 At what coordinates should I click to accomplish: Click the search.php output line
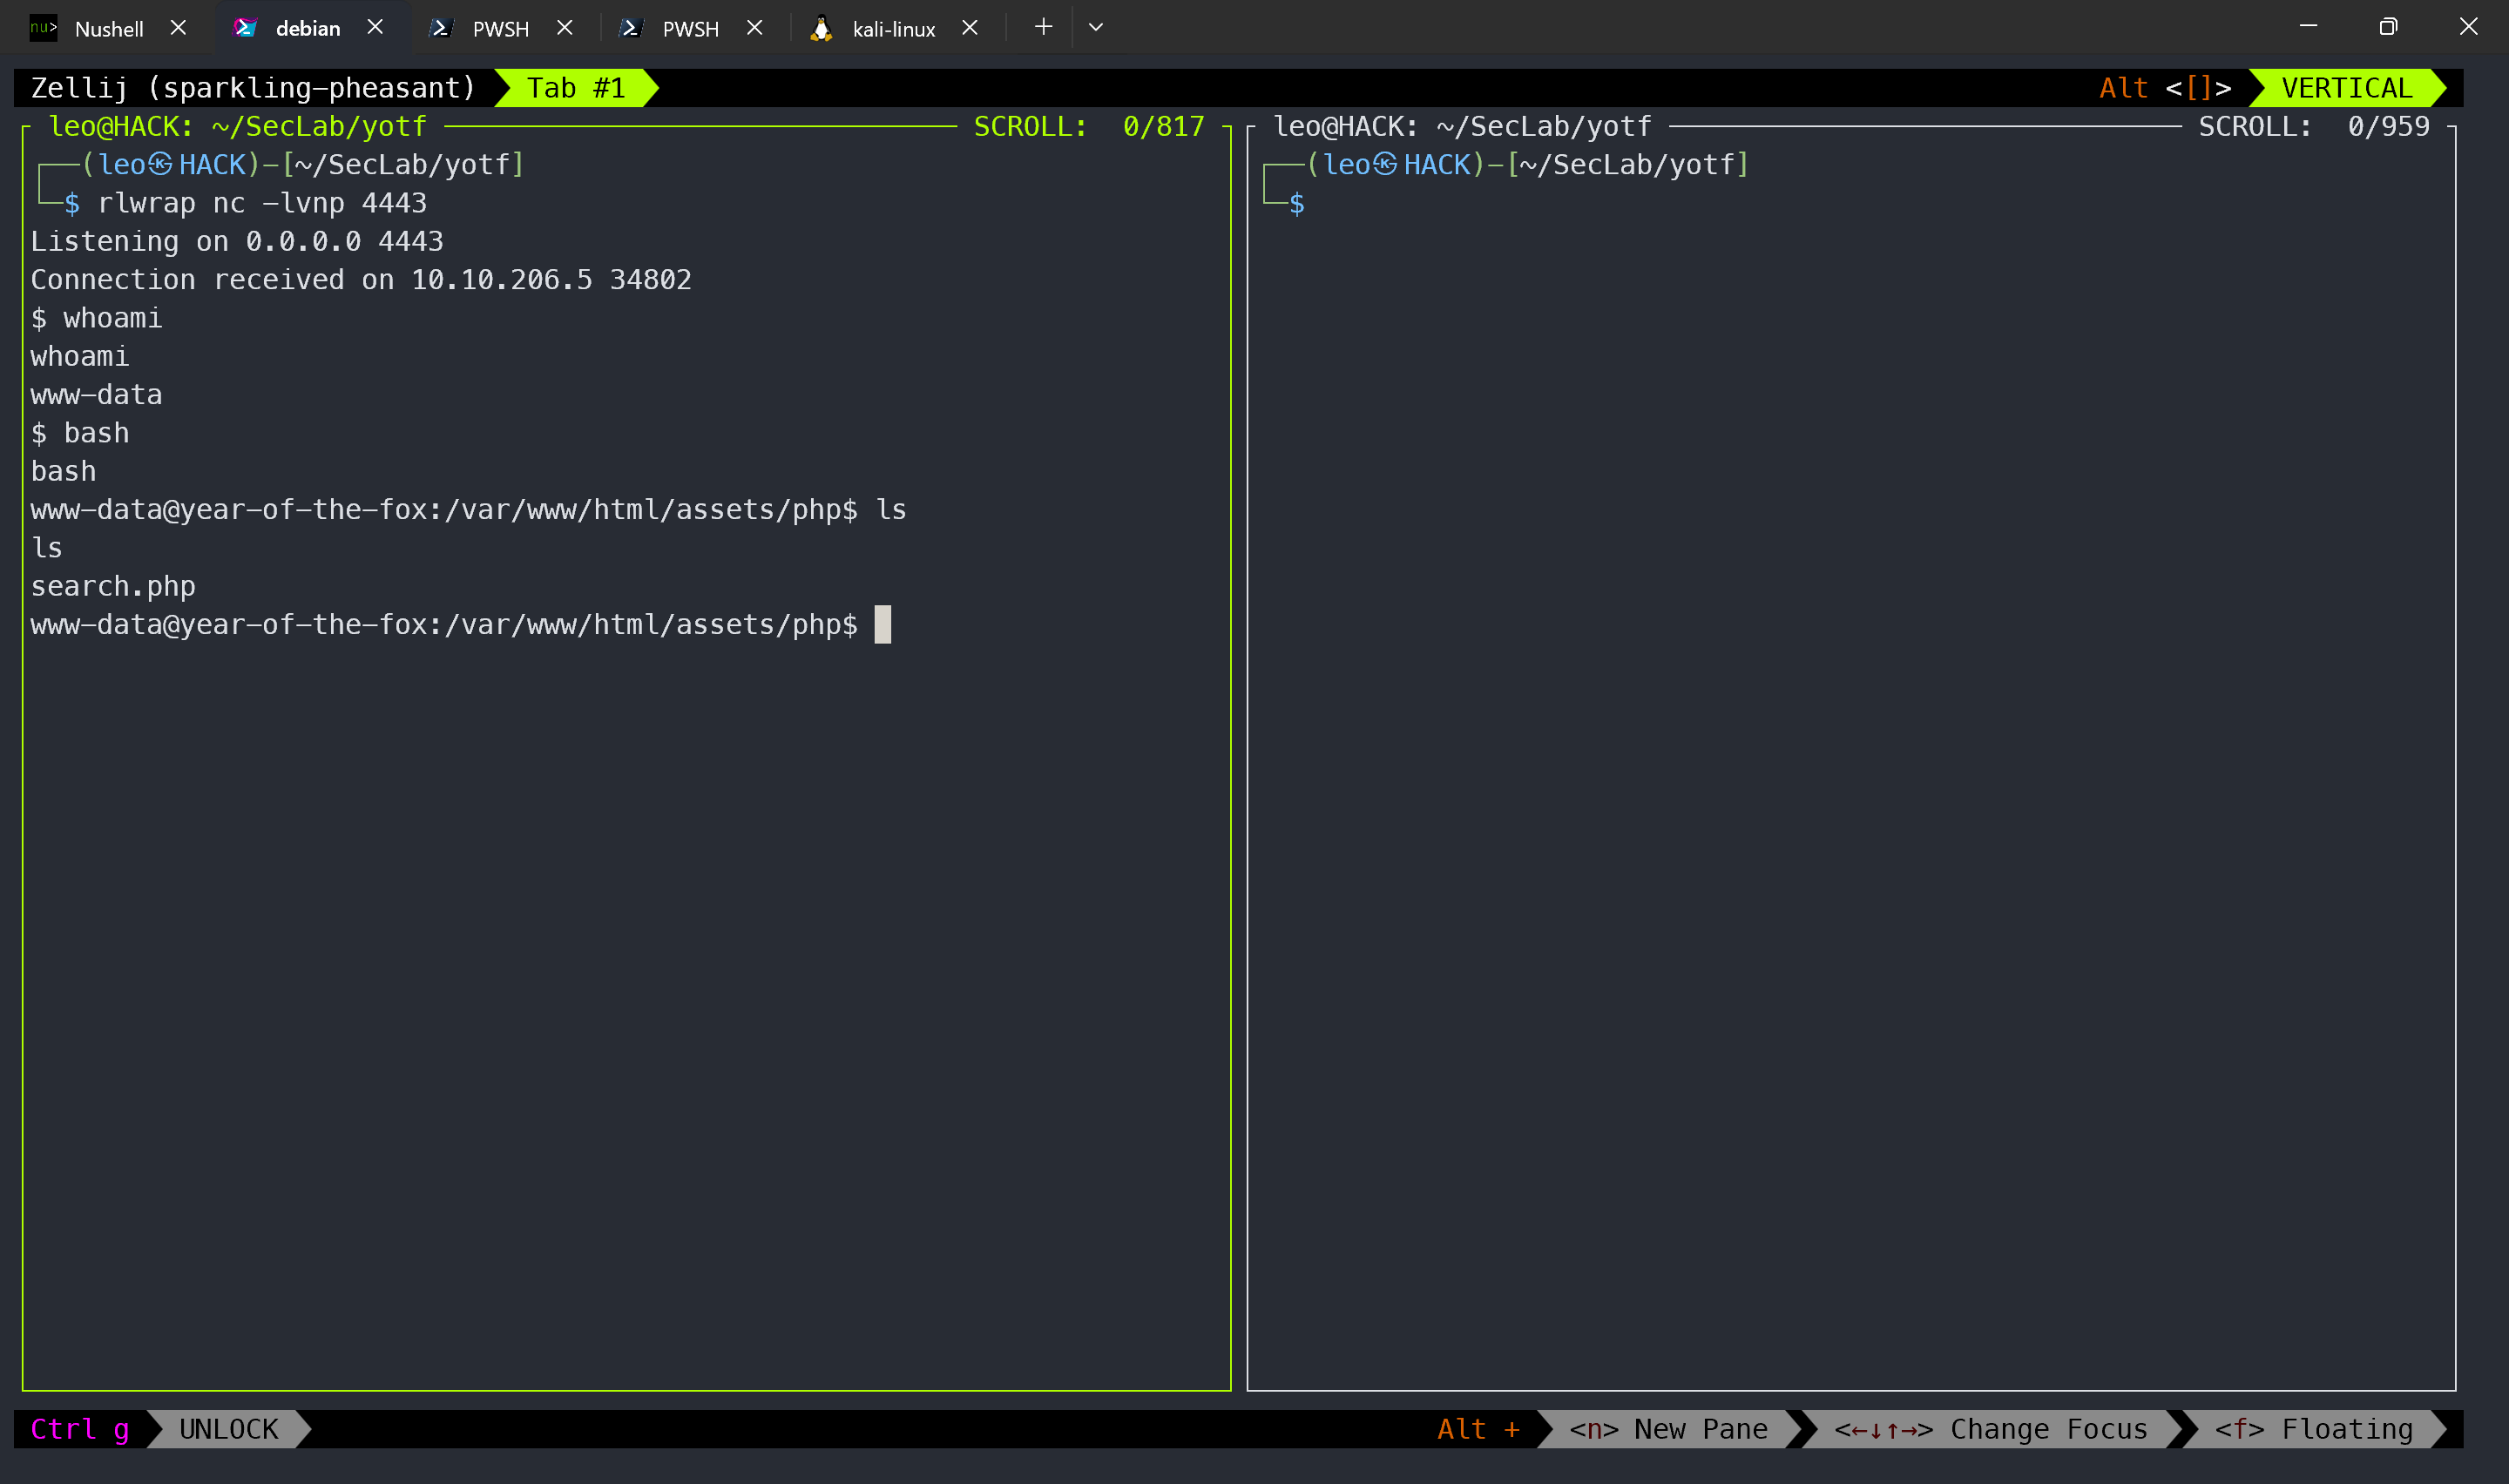click(113, 586)
